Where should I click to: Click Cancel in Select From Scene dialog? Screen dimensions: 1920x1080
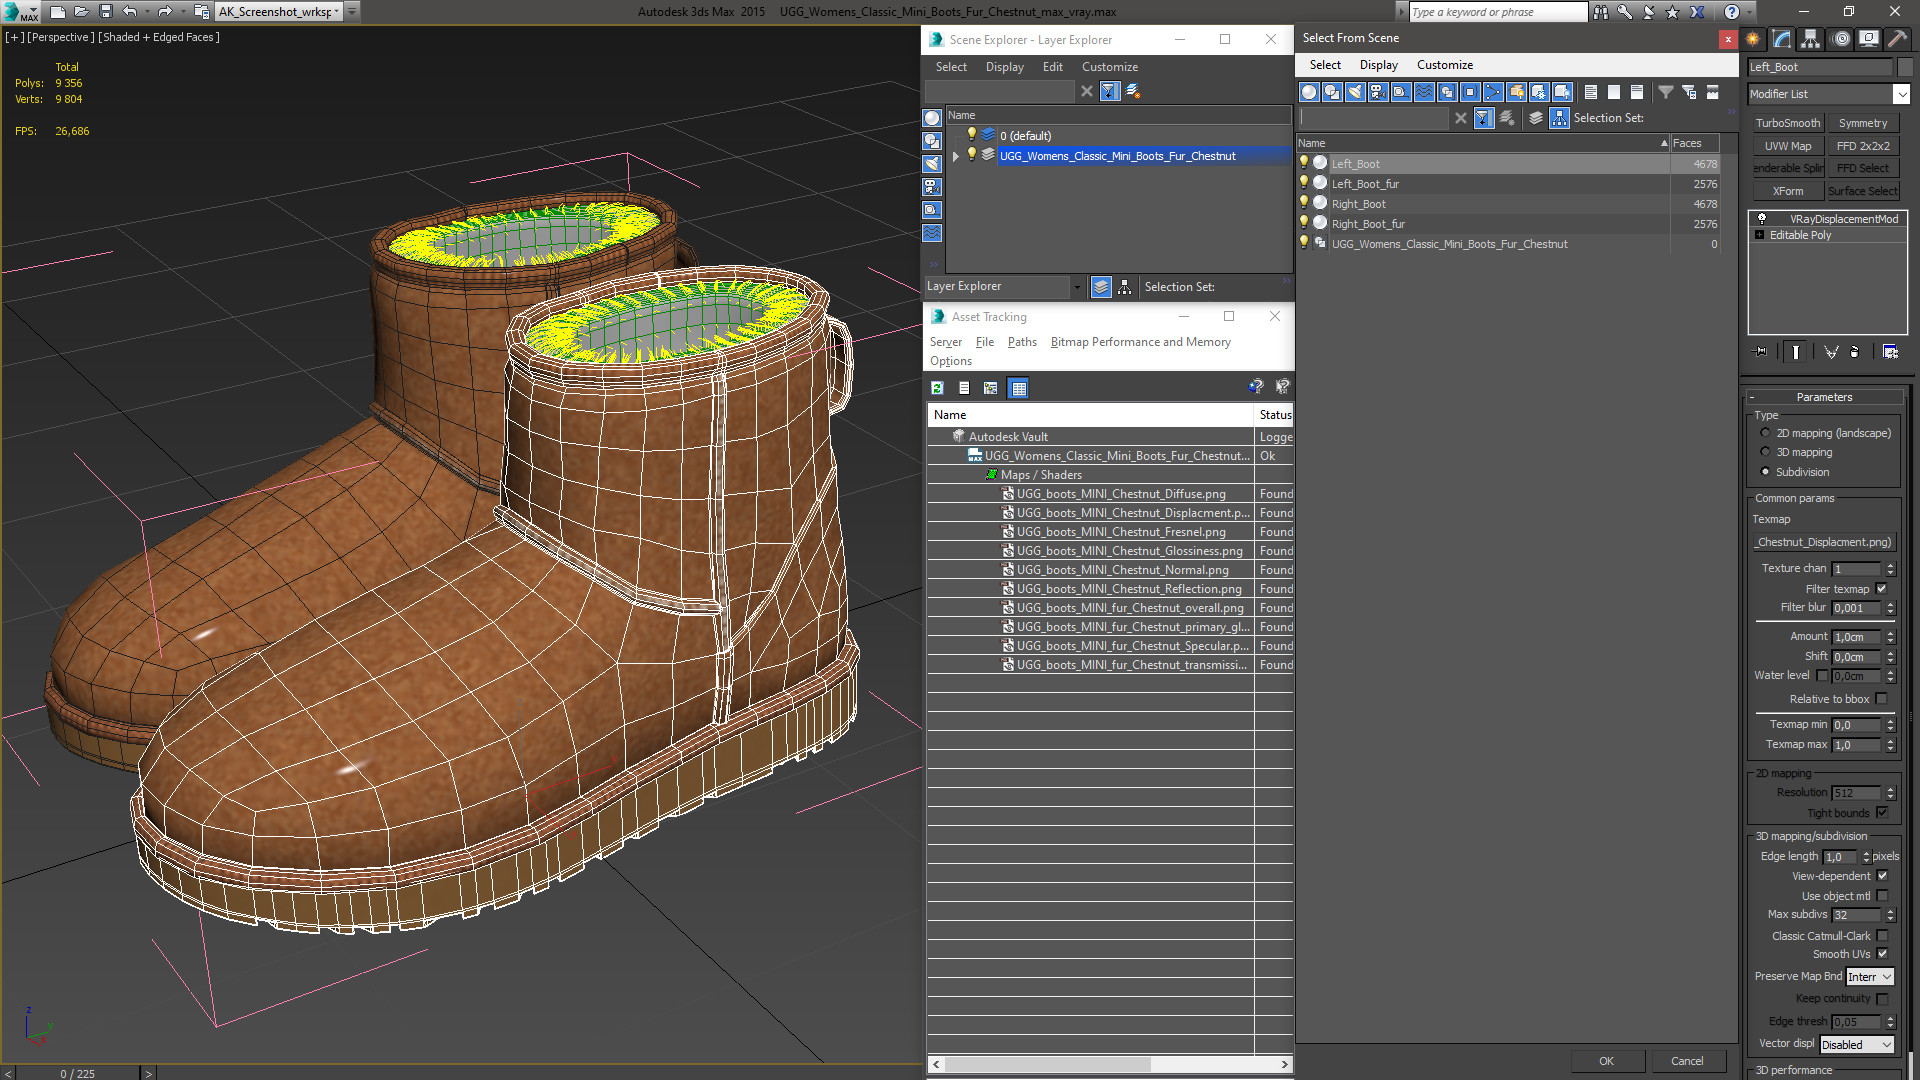[x=1687, y=1061]
